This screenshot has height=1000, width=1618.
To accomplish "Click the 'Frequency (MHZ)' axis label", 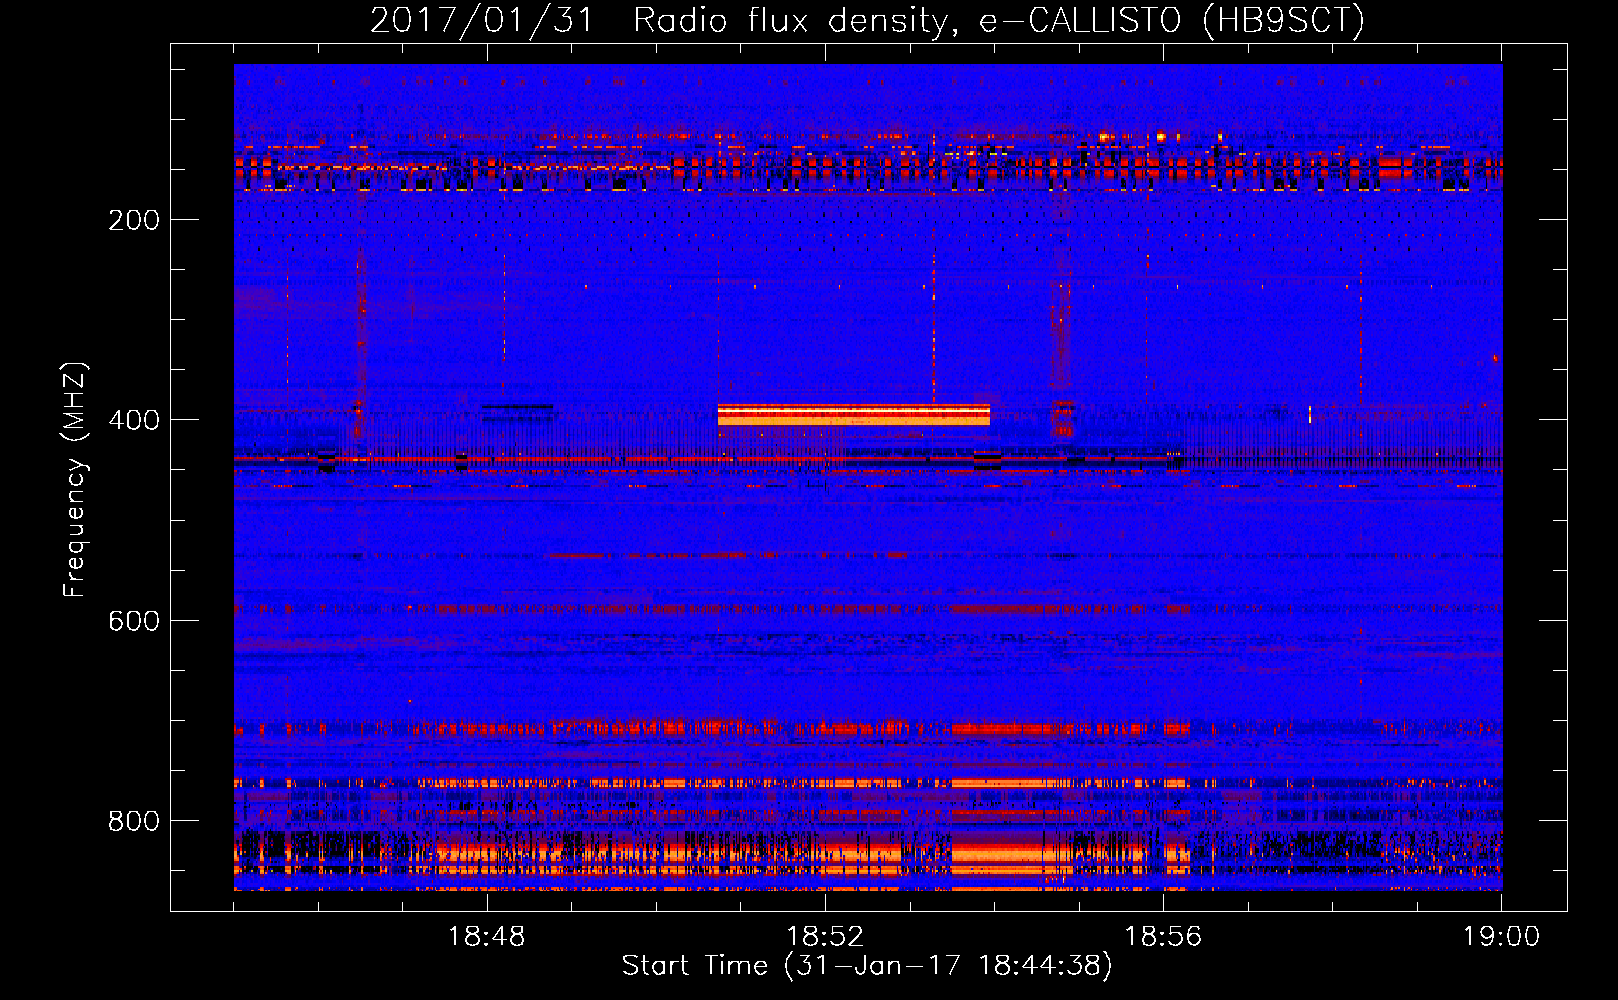I will (x=75, y=479).
